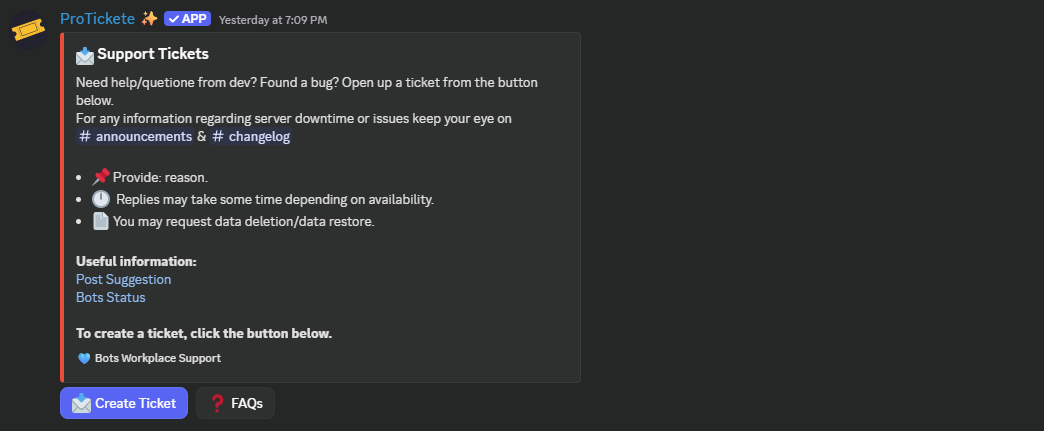
Task: Click the envelope emoji beside Support Tickets
Action: 85,54
